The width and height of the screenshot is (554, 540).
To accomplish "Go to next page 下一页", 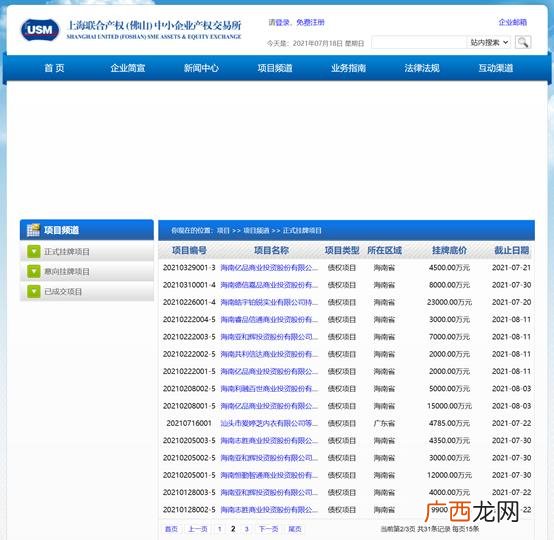I will [x=269, y=529].
